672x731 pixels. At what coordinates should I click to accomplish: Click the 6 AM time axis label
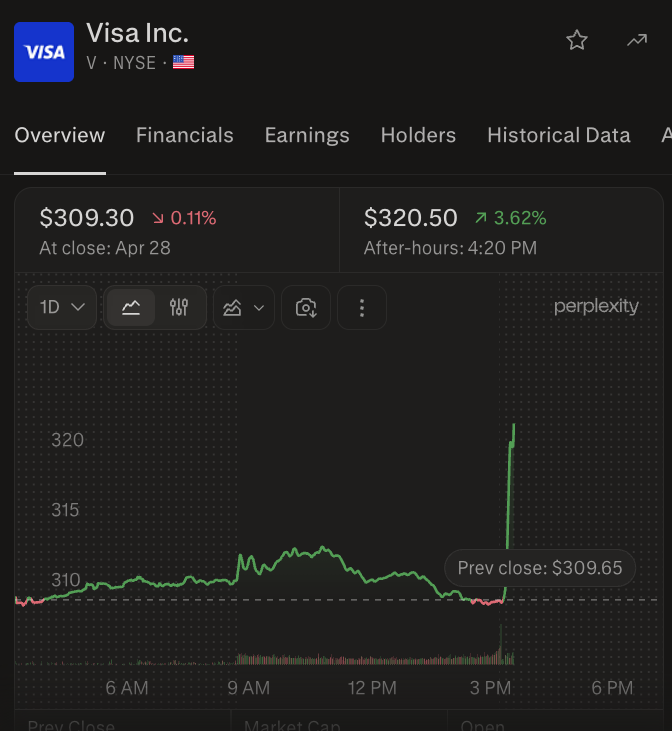pyautogui.click(x=127, y=688)
